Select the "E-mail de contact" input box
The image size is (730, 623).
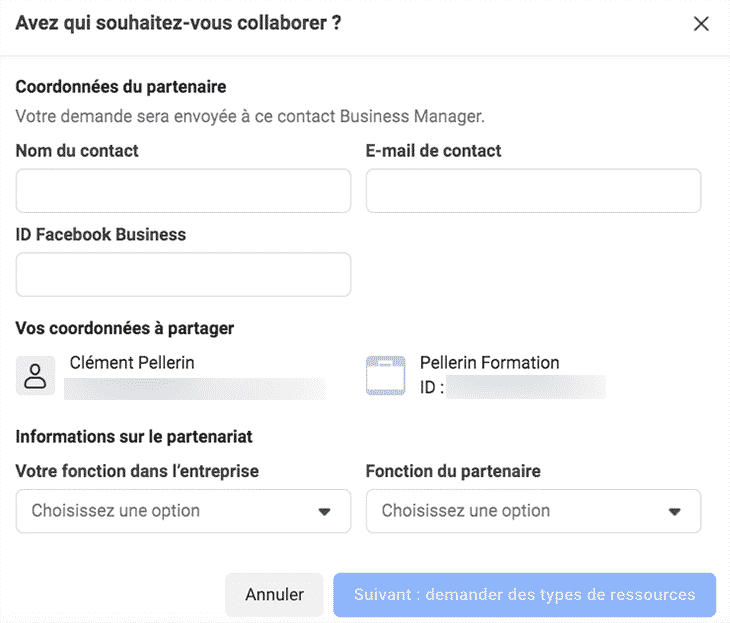coord(533,191)
